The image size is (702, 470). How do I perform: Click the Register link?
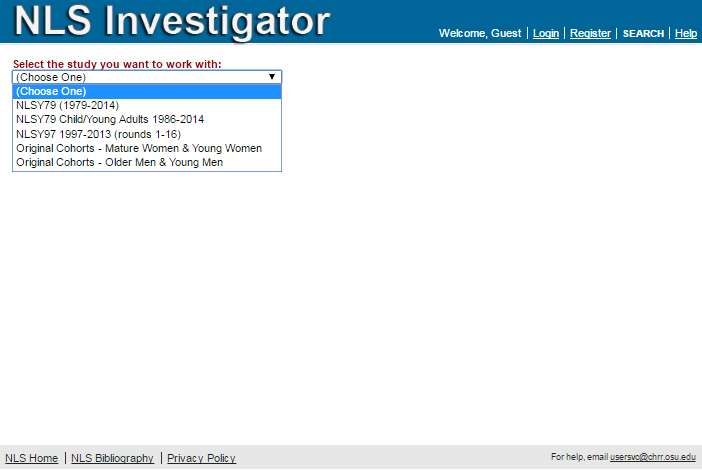pyautogui.click(x=590, y=33)
